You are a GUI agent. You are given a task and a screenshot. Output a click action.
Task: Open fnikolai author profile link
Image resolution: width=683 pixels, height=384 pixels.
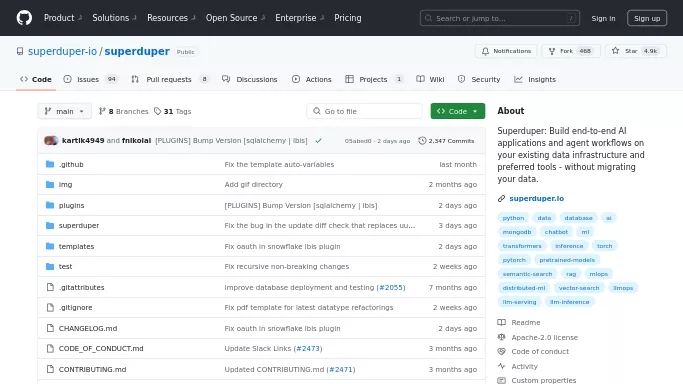136,141
